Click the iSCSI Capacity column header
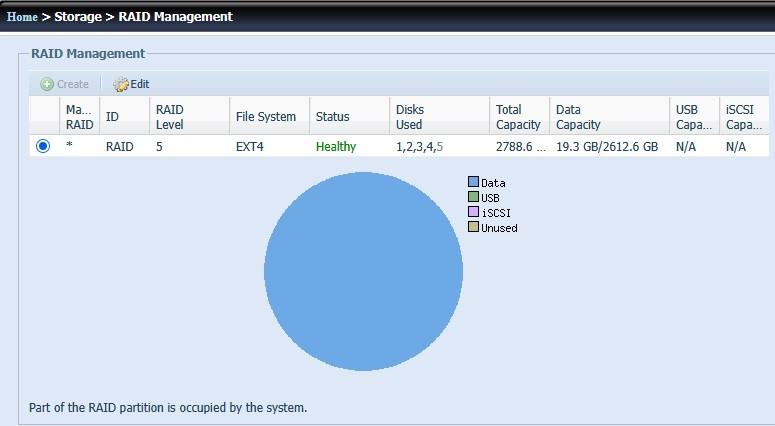 click(743, 117)
